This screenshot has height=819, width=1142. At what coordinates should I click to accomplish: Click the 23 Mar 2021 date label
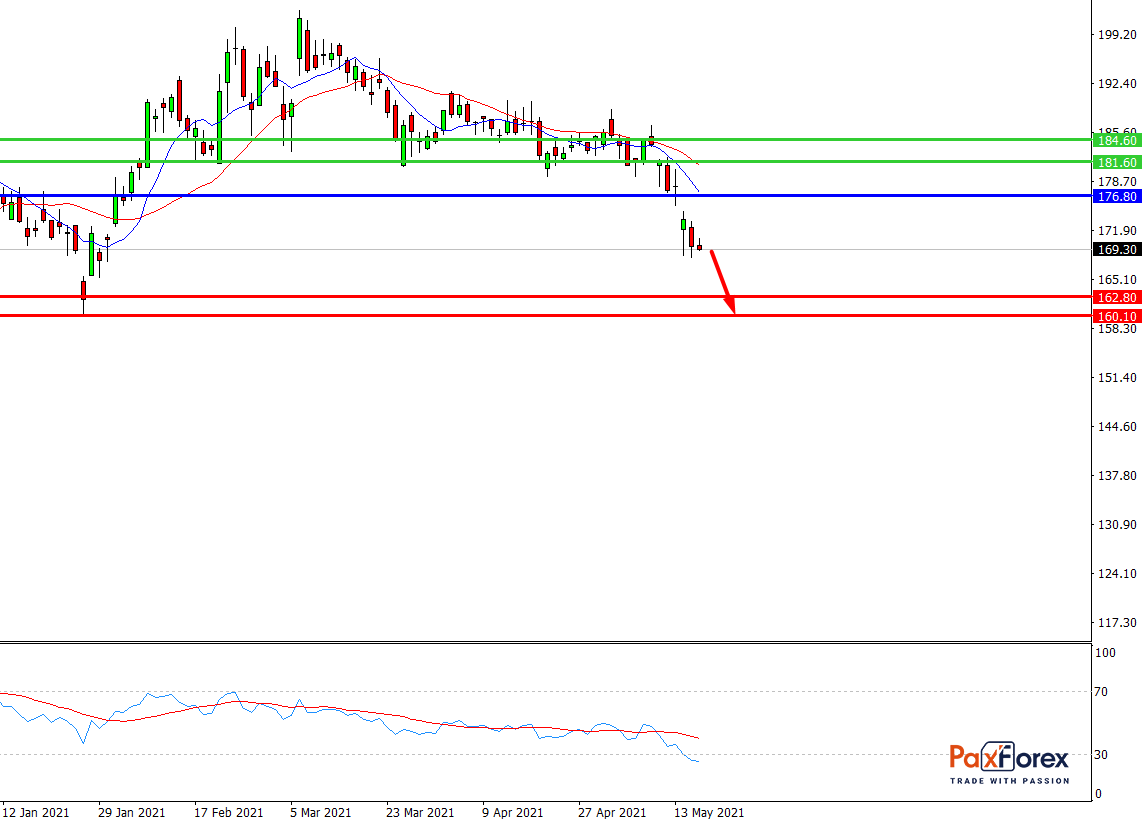click(x=420, y=812)
